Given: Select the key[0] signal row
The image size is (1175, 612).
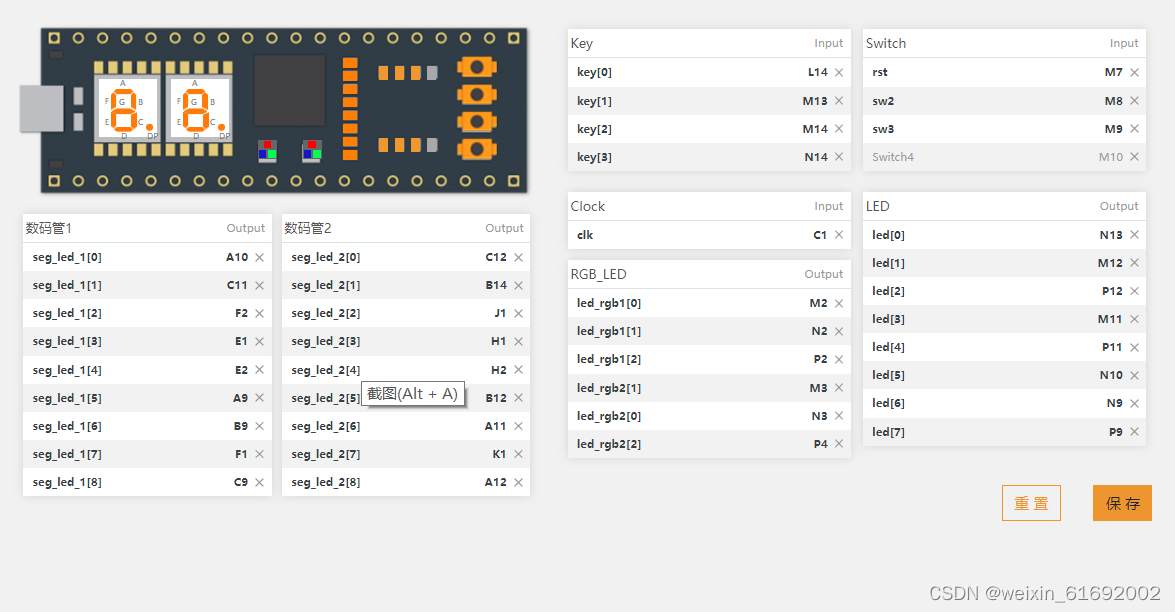Looking at the screenshot, I should pyautogui.click(x=709, y=73).
